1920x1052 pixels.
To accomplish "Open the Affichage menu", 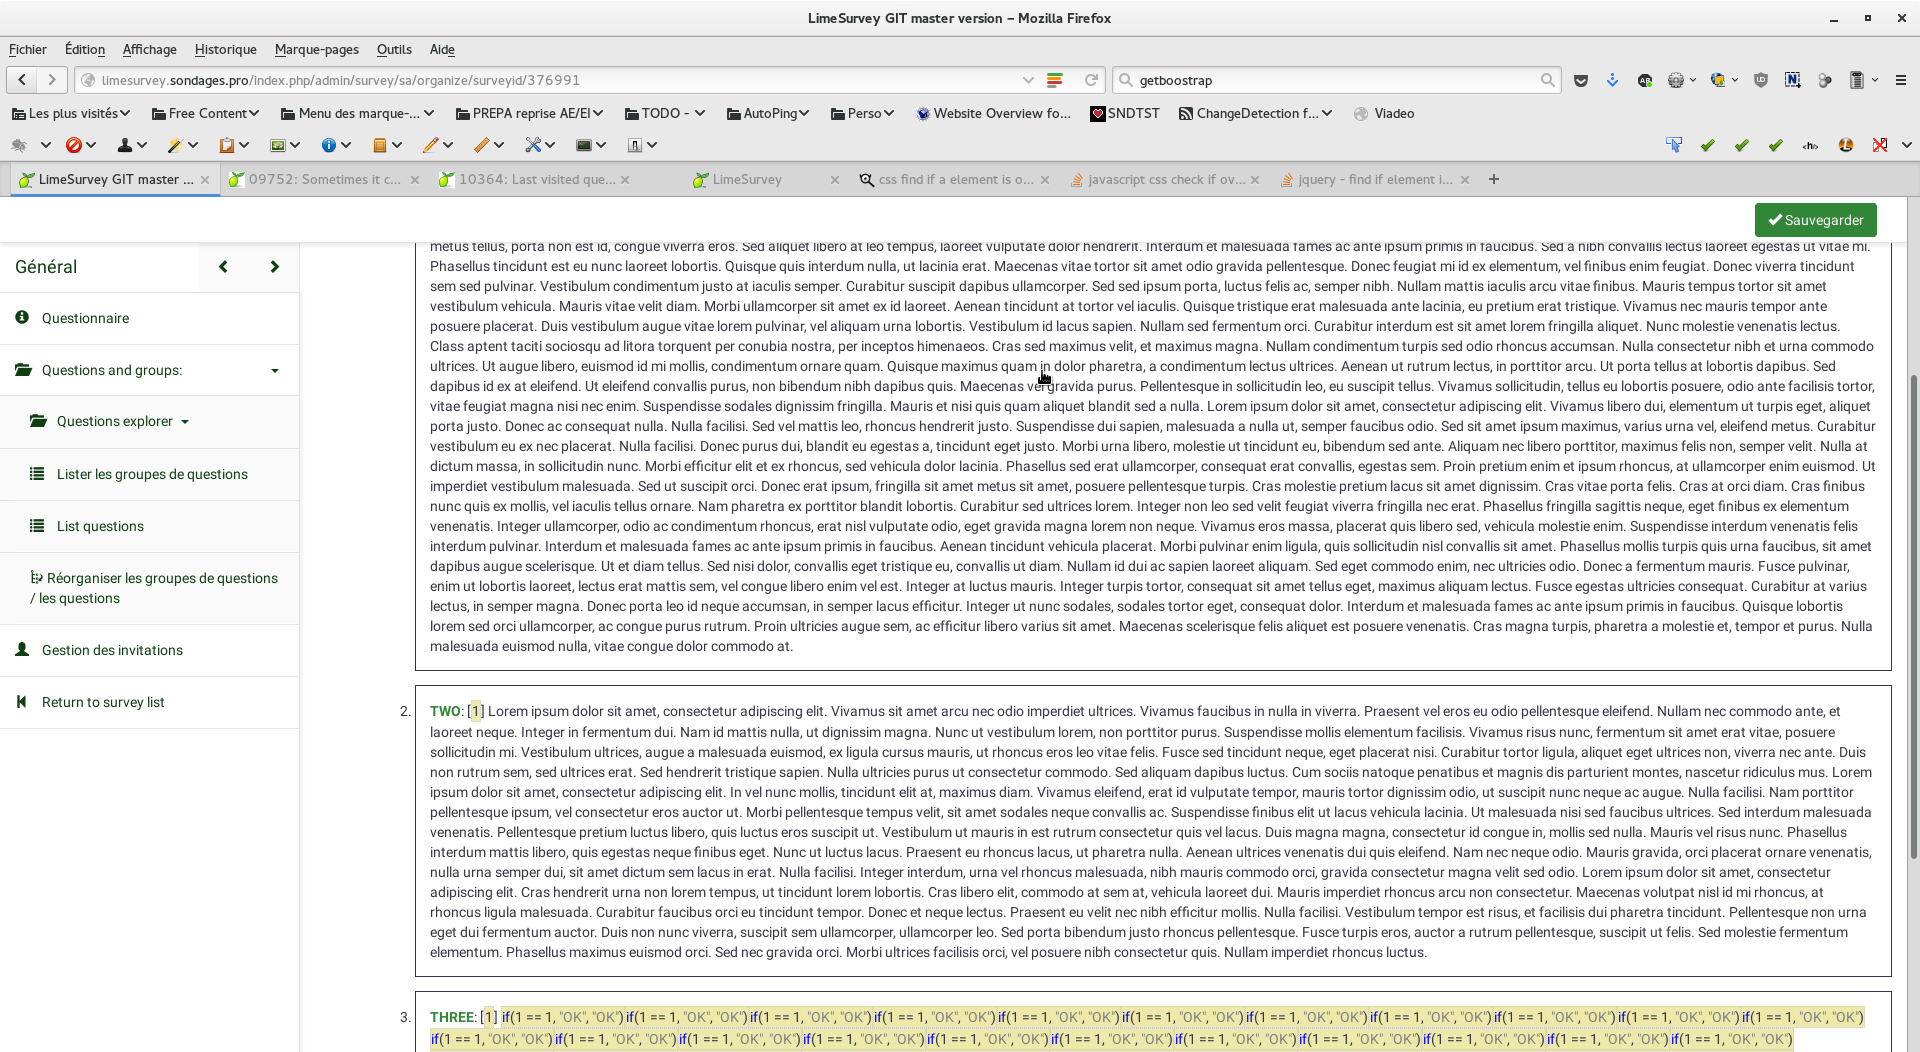I will tap(150, 49).
